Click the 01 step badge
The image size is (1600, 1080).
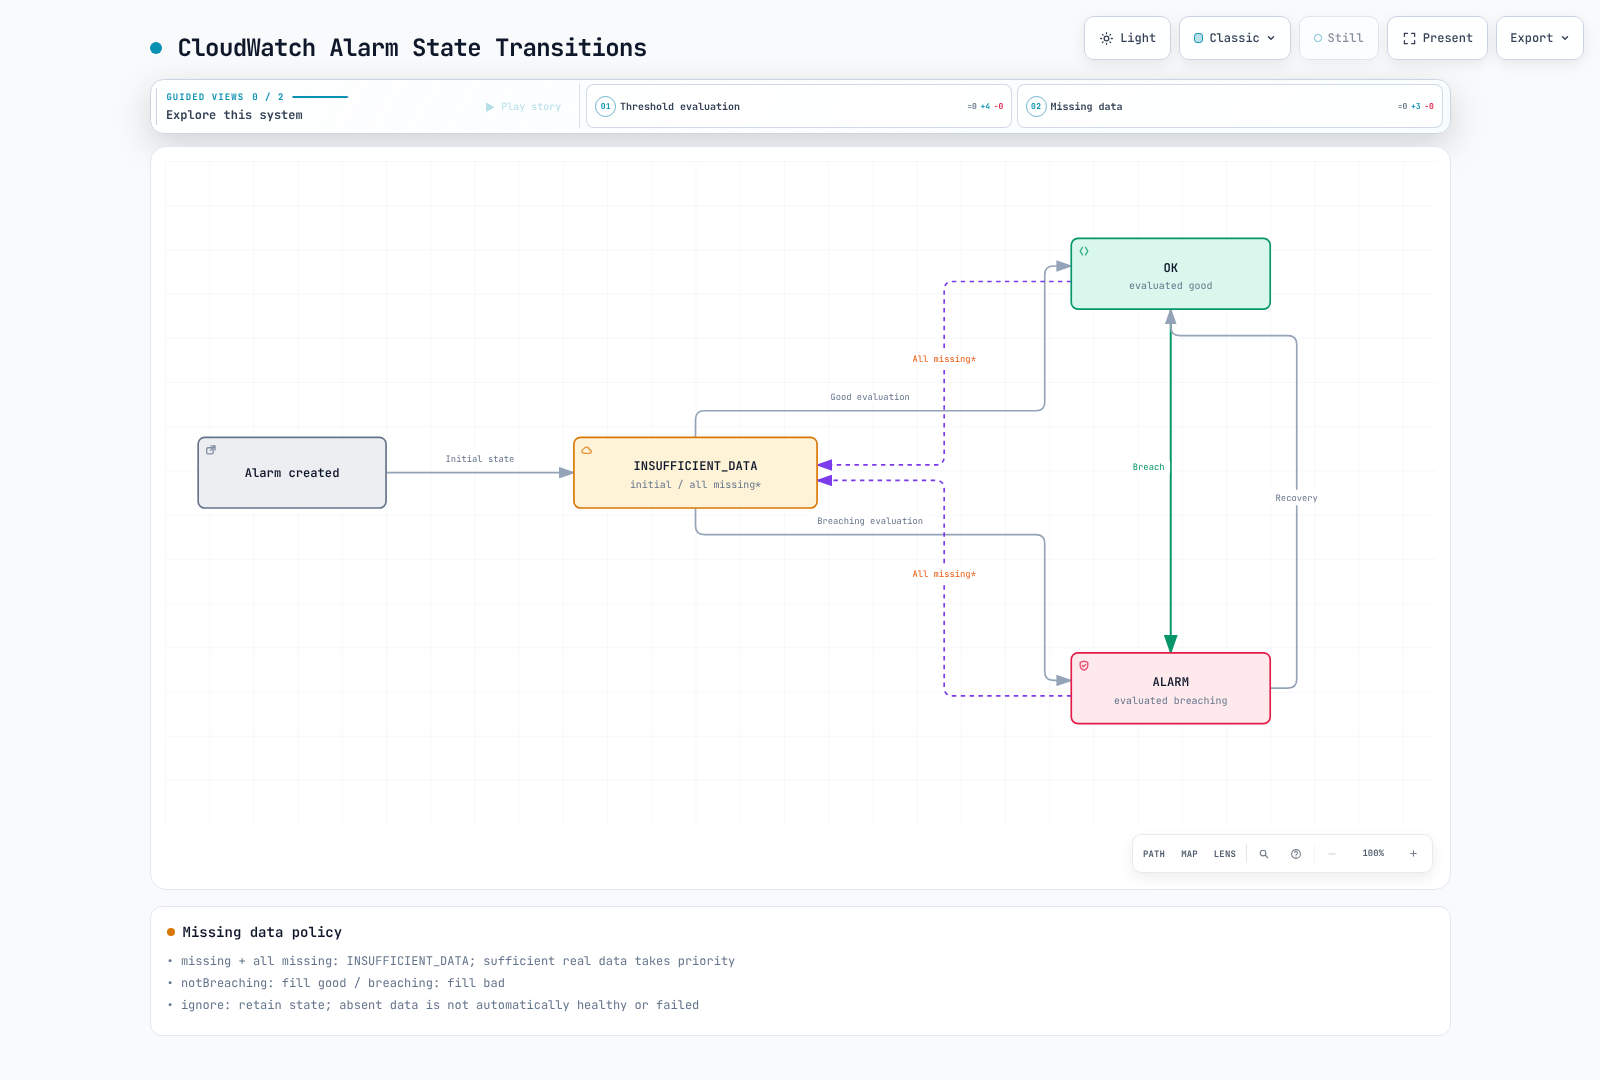click(x=605, y=106)
